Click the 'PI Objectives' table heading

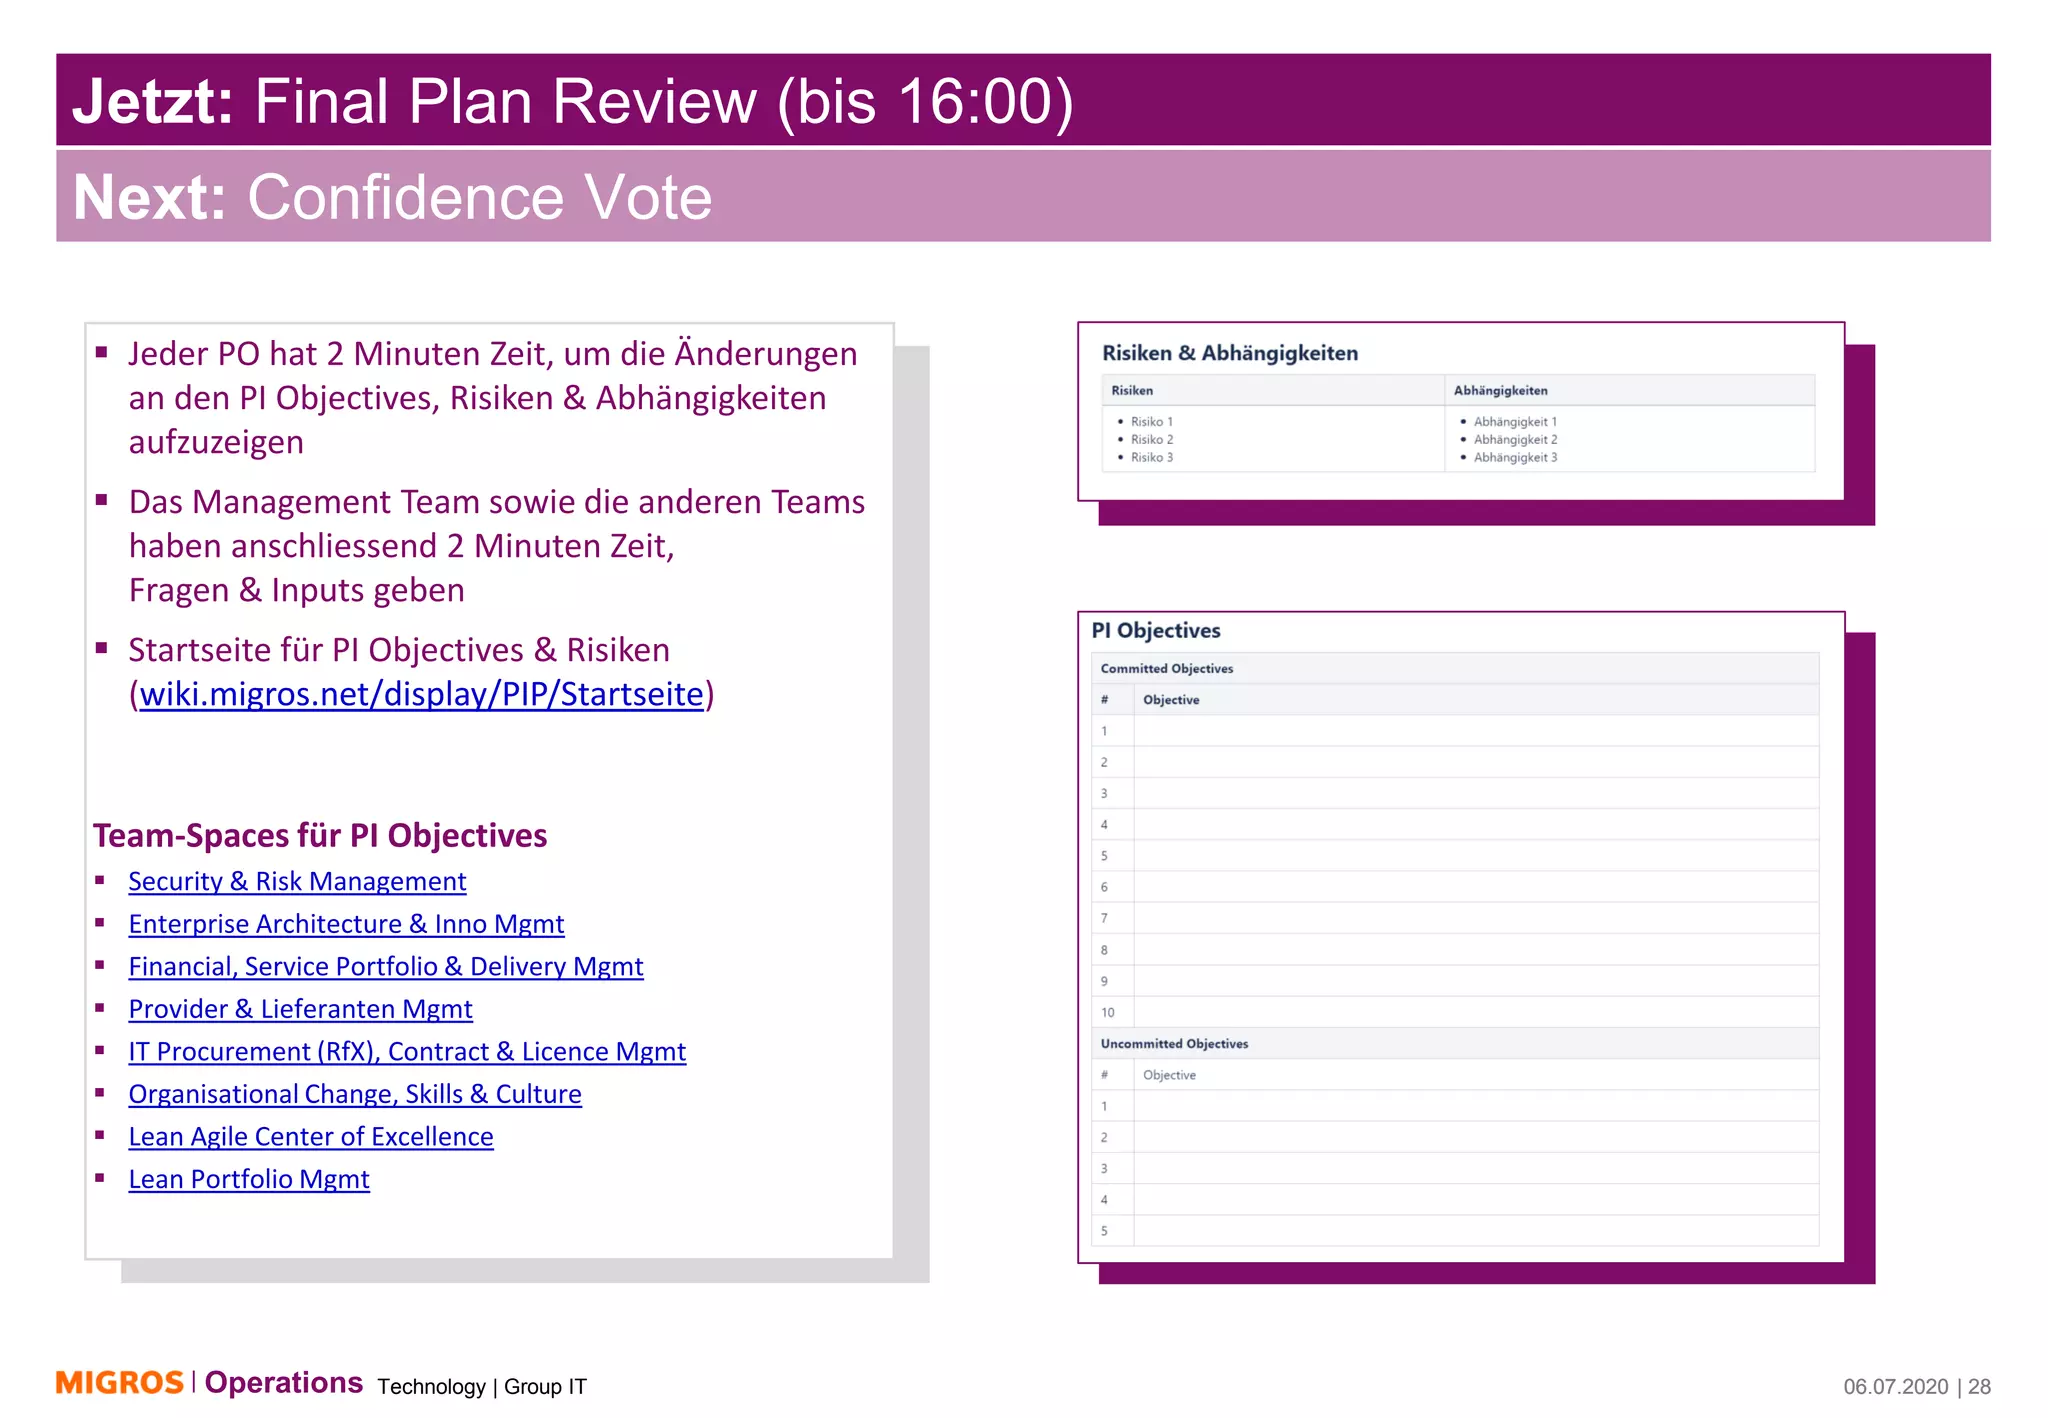1156,631
